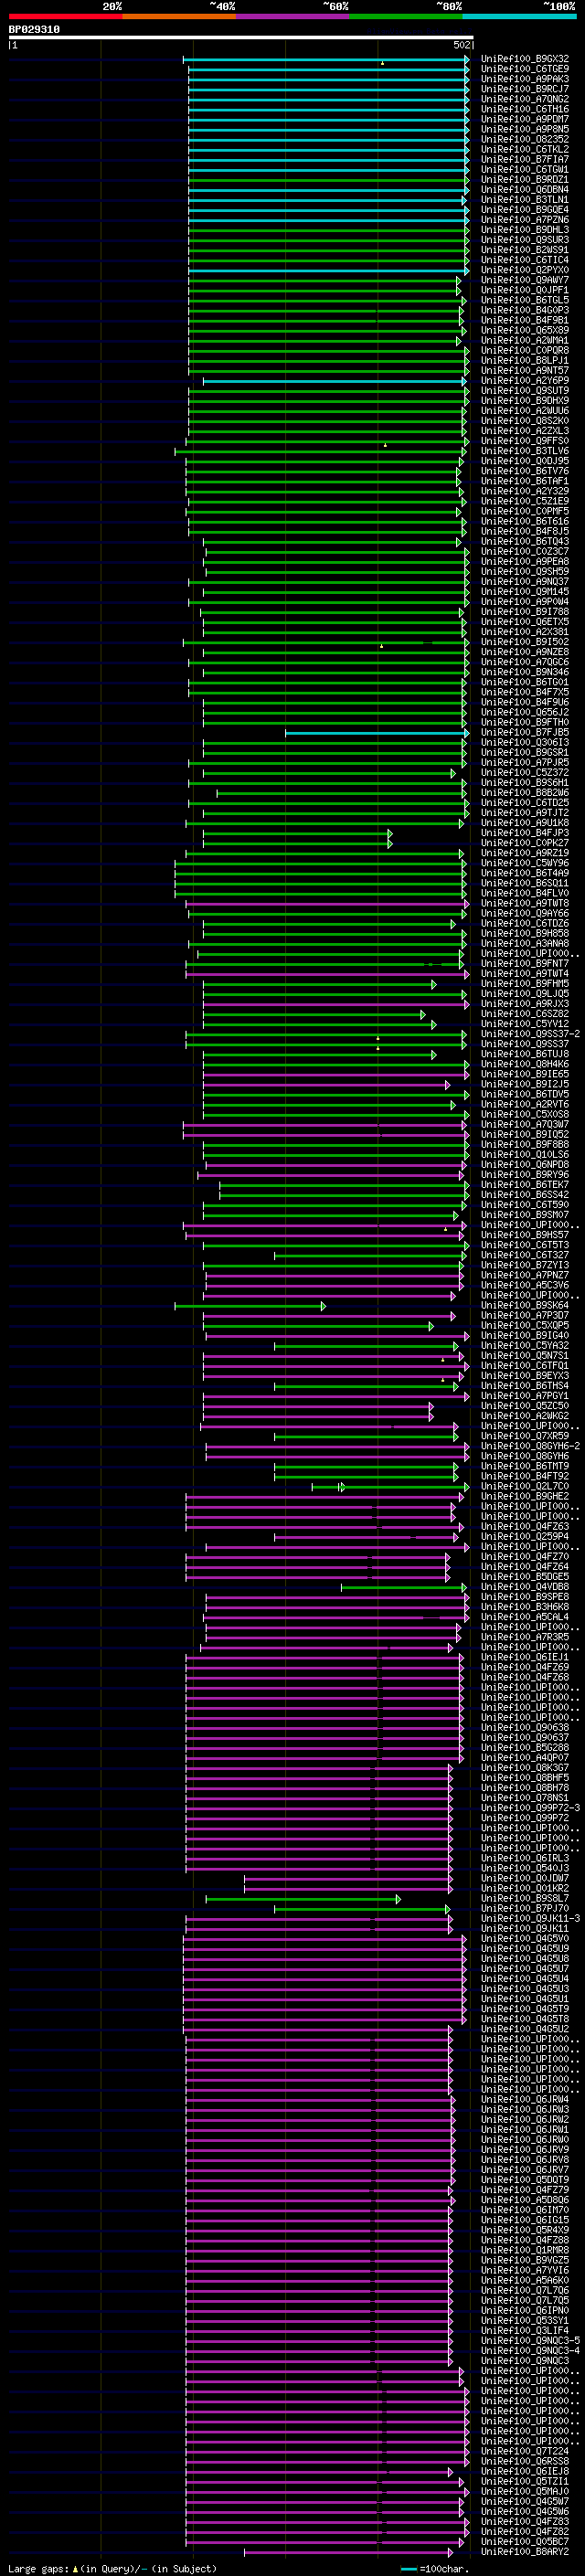Select the UniRef100_Q7T224 entry
The height and width of the screenshot is (2576, 585).
coord(525,2452)
